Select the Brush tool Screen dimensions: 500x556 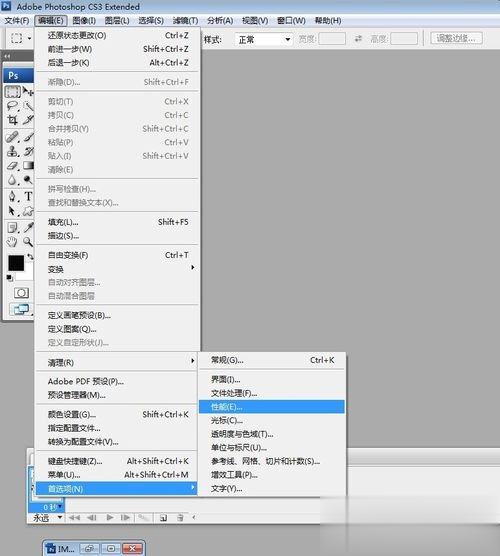point(28,137)
